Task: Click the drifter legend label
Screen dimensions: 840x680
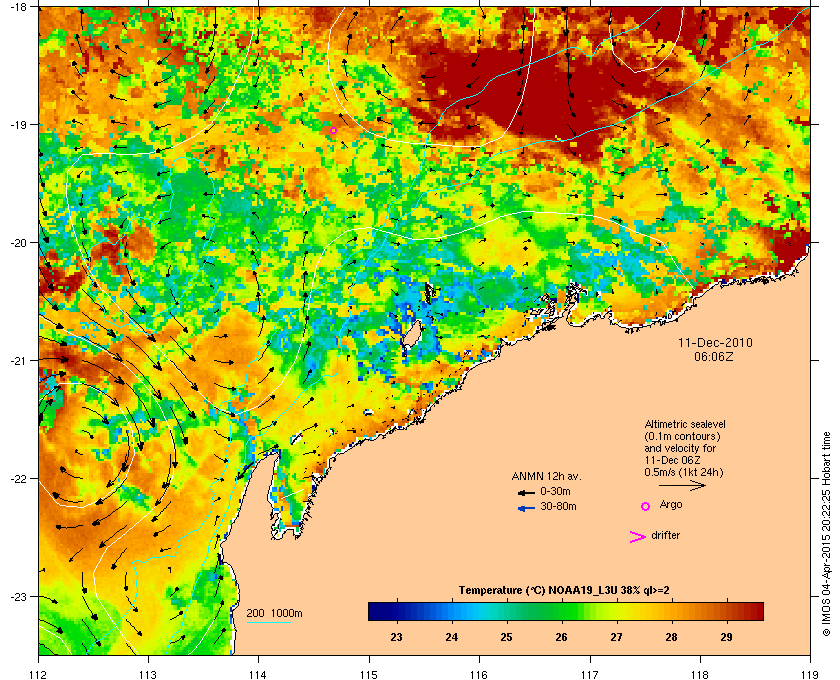Action: [665, 535]
